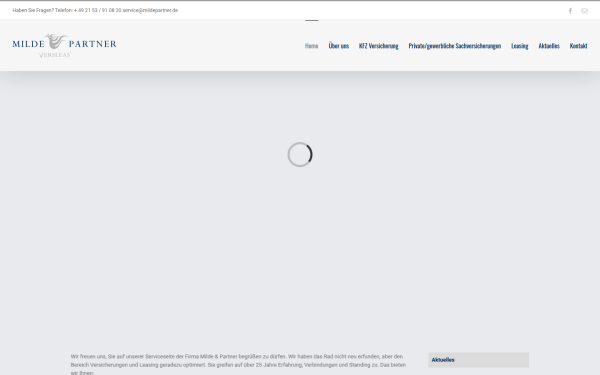Open the Home menu item
The height and width of the screenshot is (375, 600).
click(311, 46)
